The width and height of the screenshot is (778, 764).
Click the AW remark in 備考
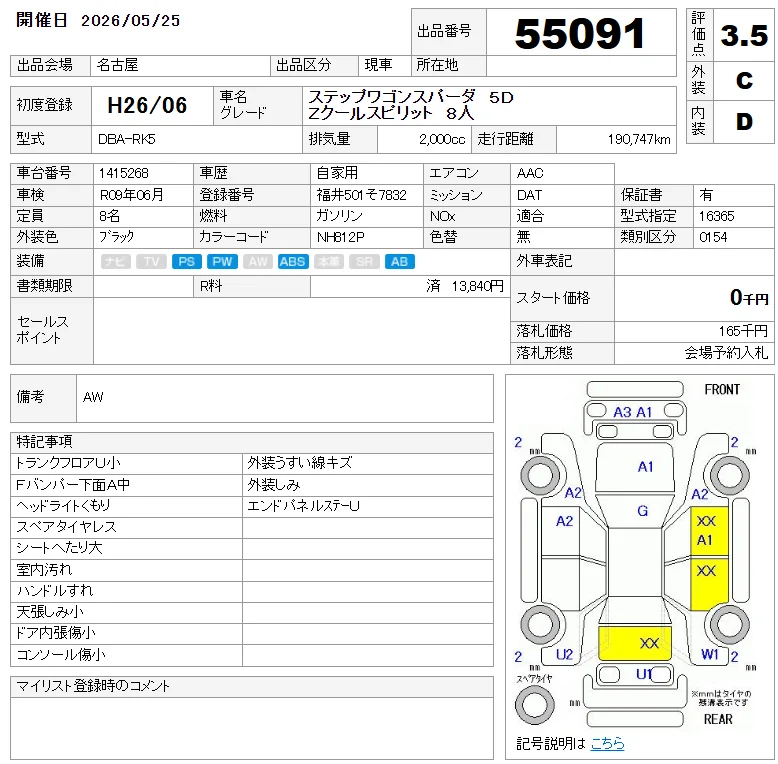[93, 397]
